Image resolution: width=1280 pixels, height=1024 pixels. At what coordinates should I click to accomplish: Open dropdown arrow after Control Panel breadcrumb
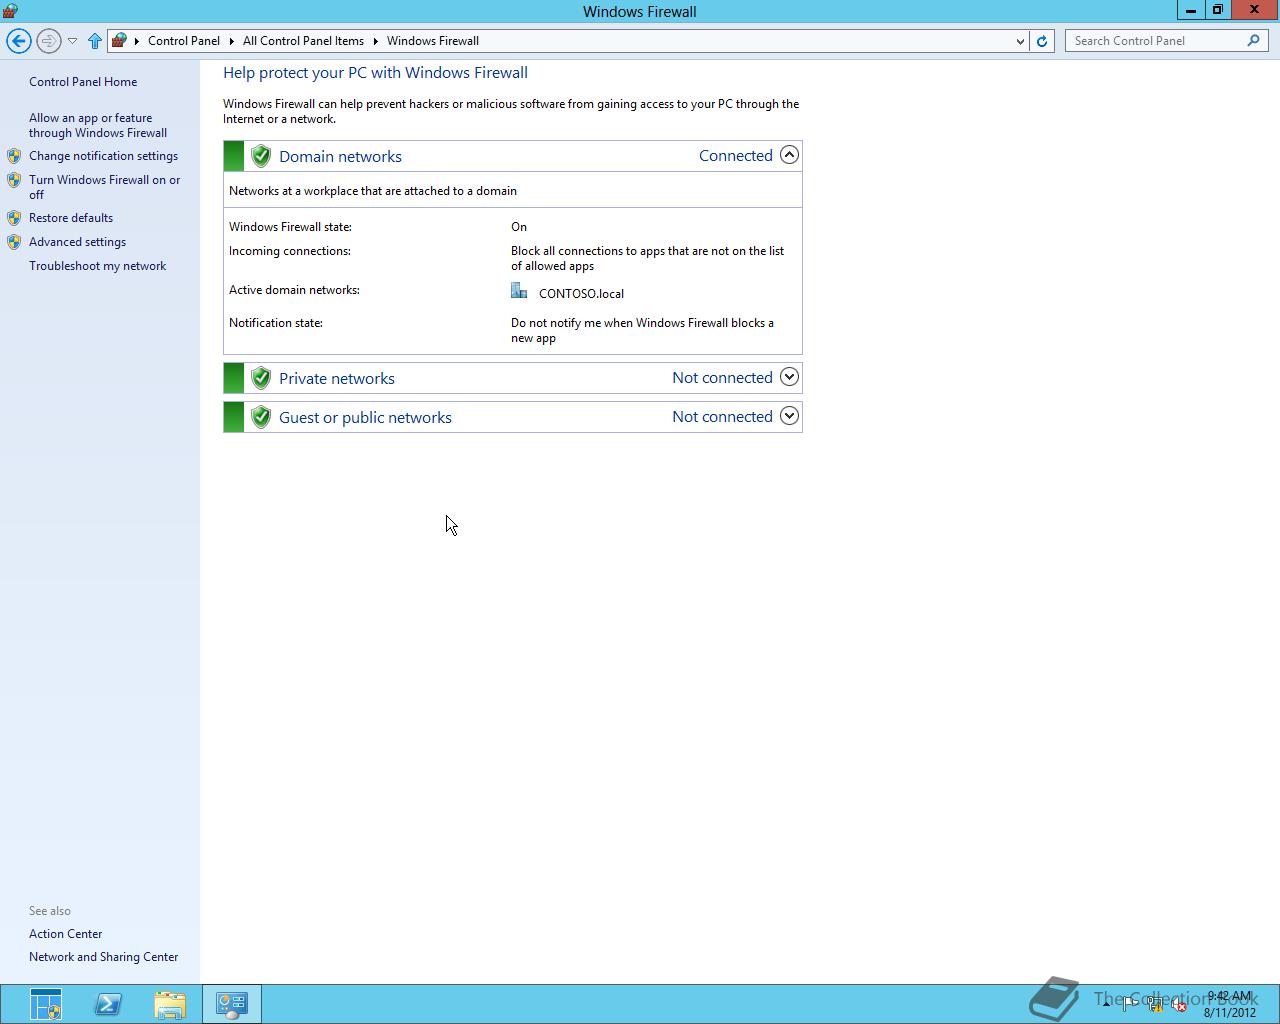pos(232,41)
